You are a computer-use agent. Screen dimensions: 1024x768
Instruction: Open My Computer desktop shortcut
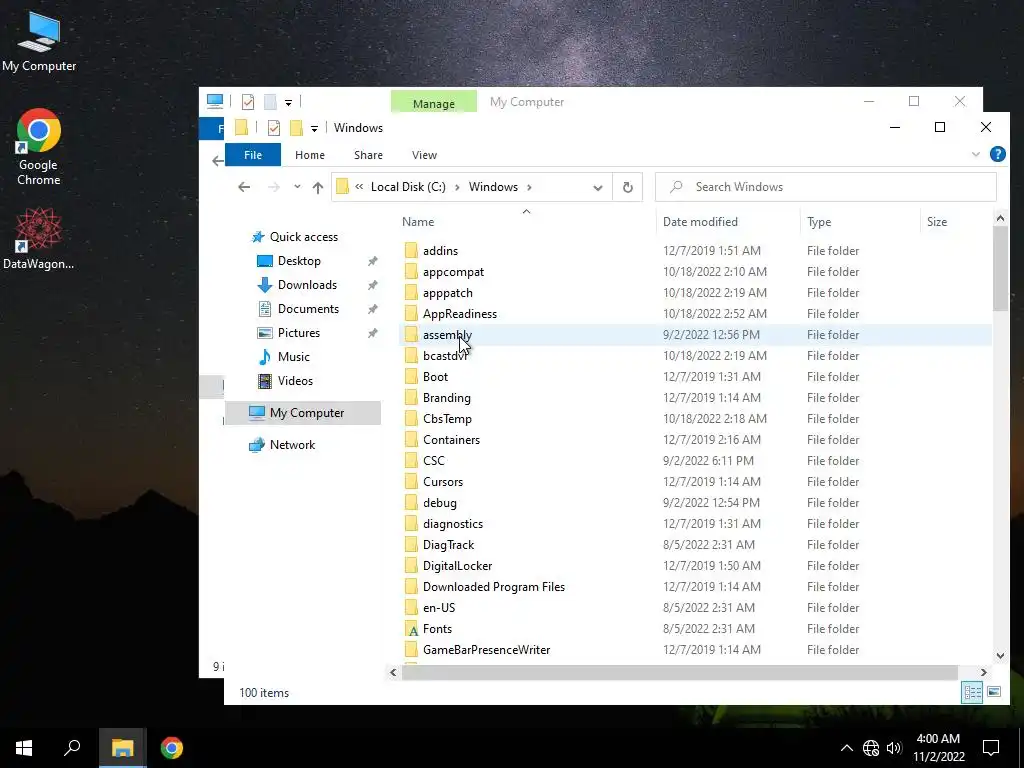click(x=39, y=40)
